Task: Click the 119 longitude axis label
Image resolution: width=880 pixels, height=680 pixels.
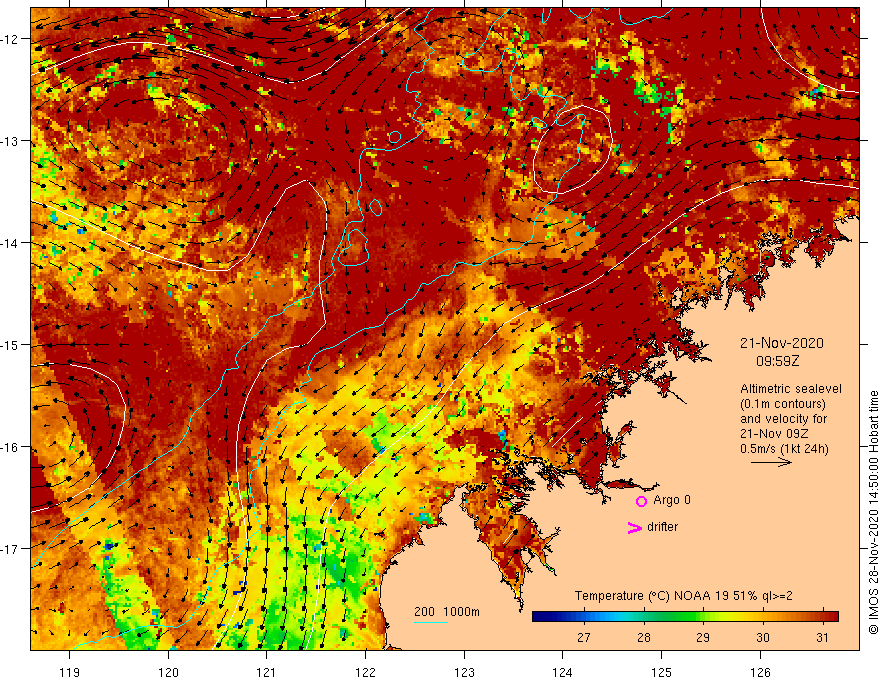Action: click(x=70, y=672)
